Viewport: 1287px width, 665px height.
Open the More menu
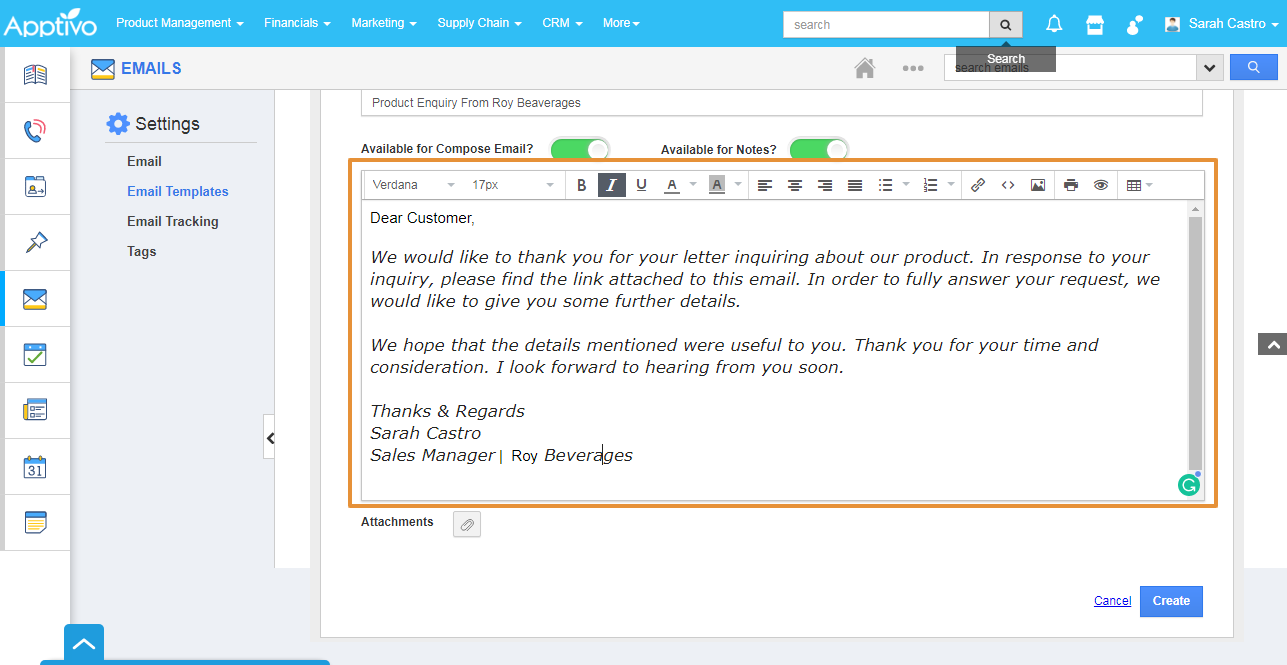tap(621, 23)
